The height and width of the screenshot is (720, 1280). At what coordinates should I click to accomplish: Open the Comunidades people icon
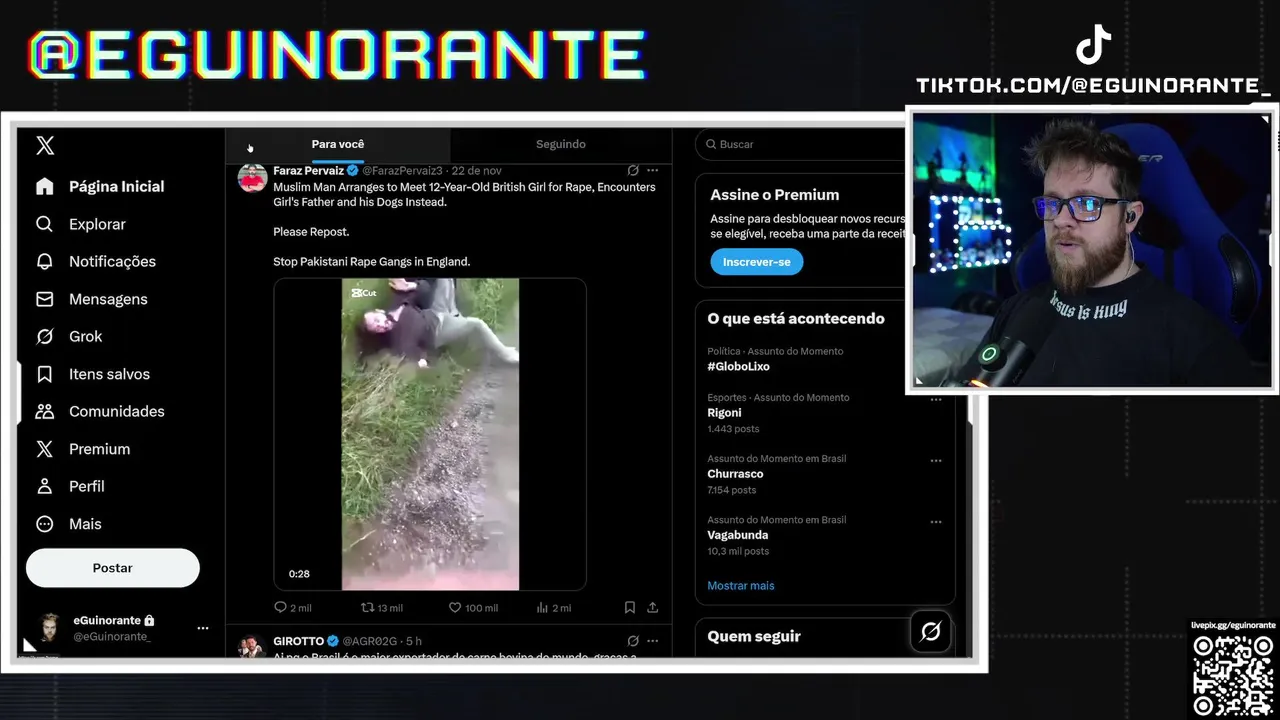tap(44, 411)
